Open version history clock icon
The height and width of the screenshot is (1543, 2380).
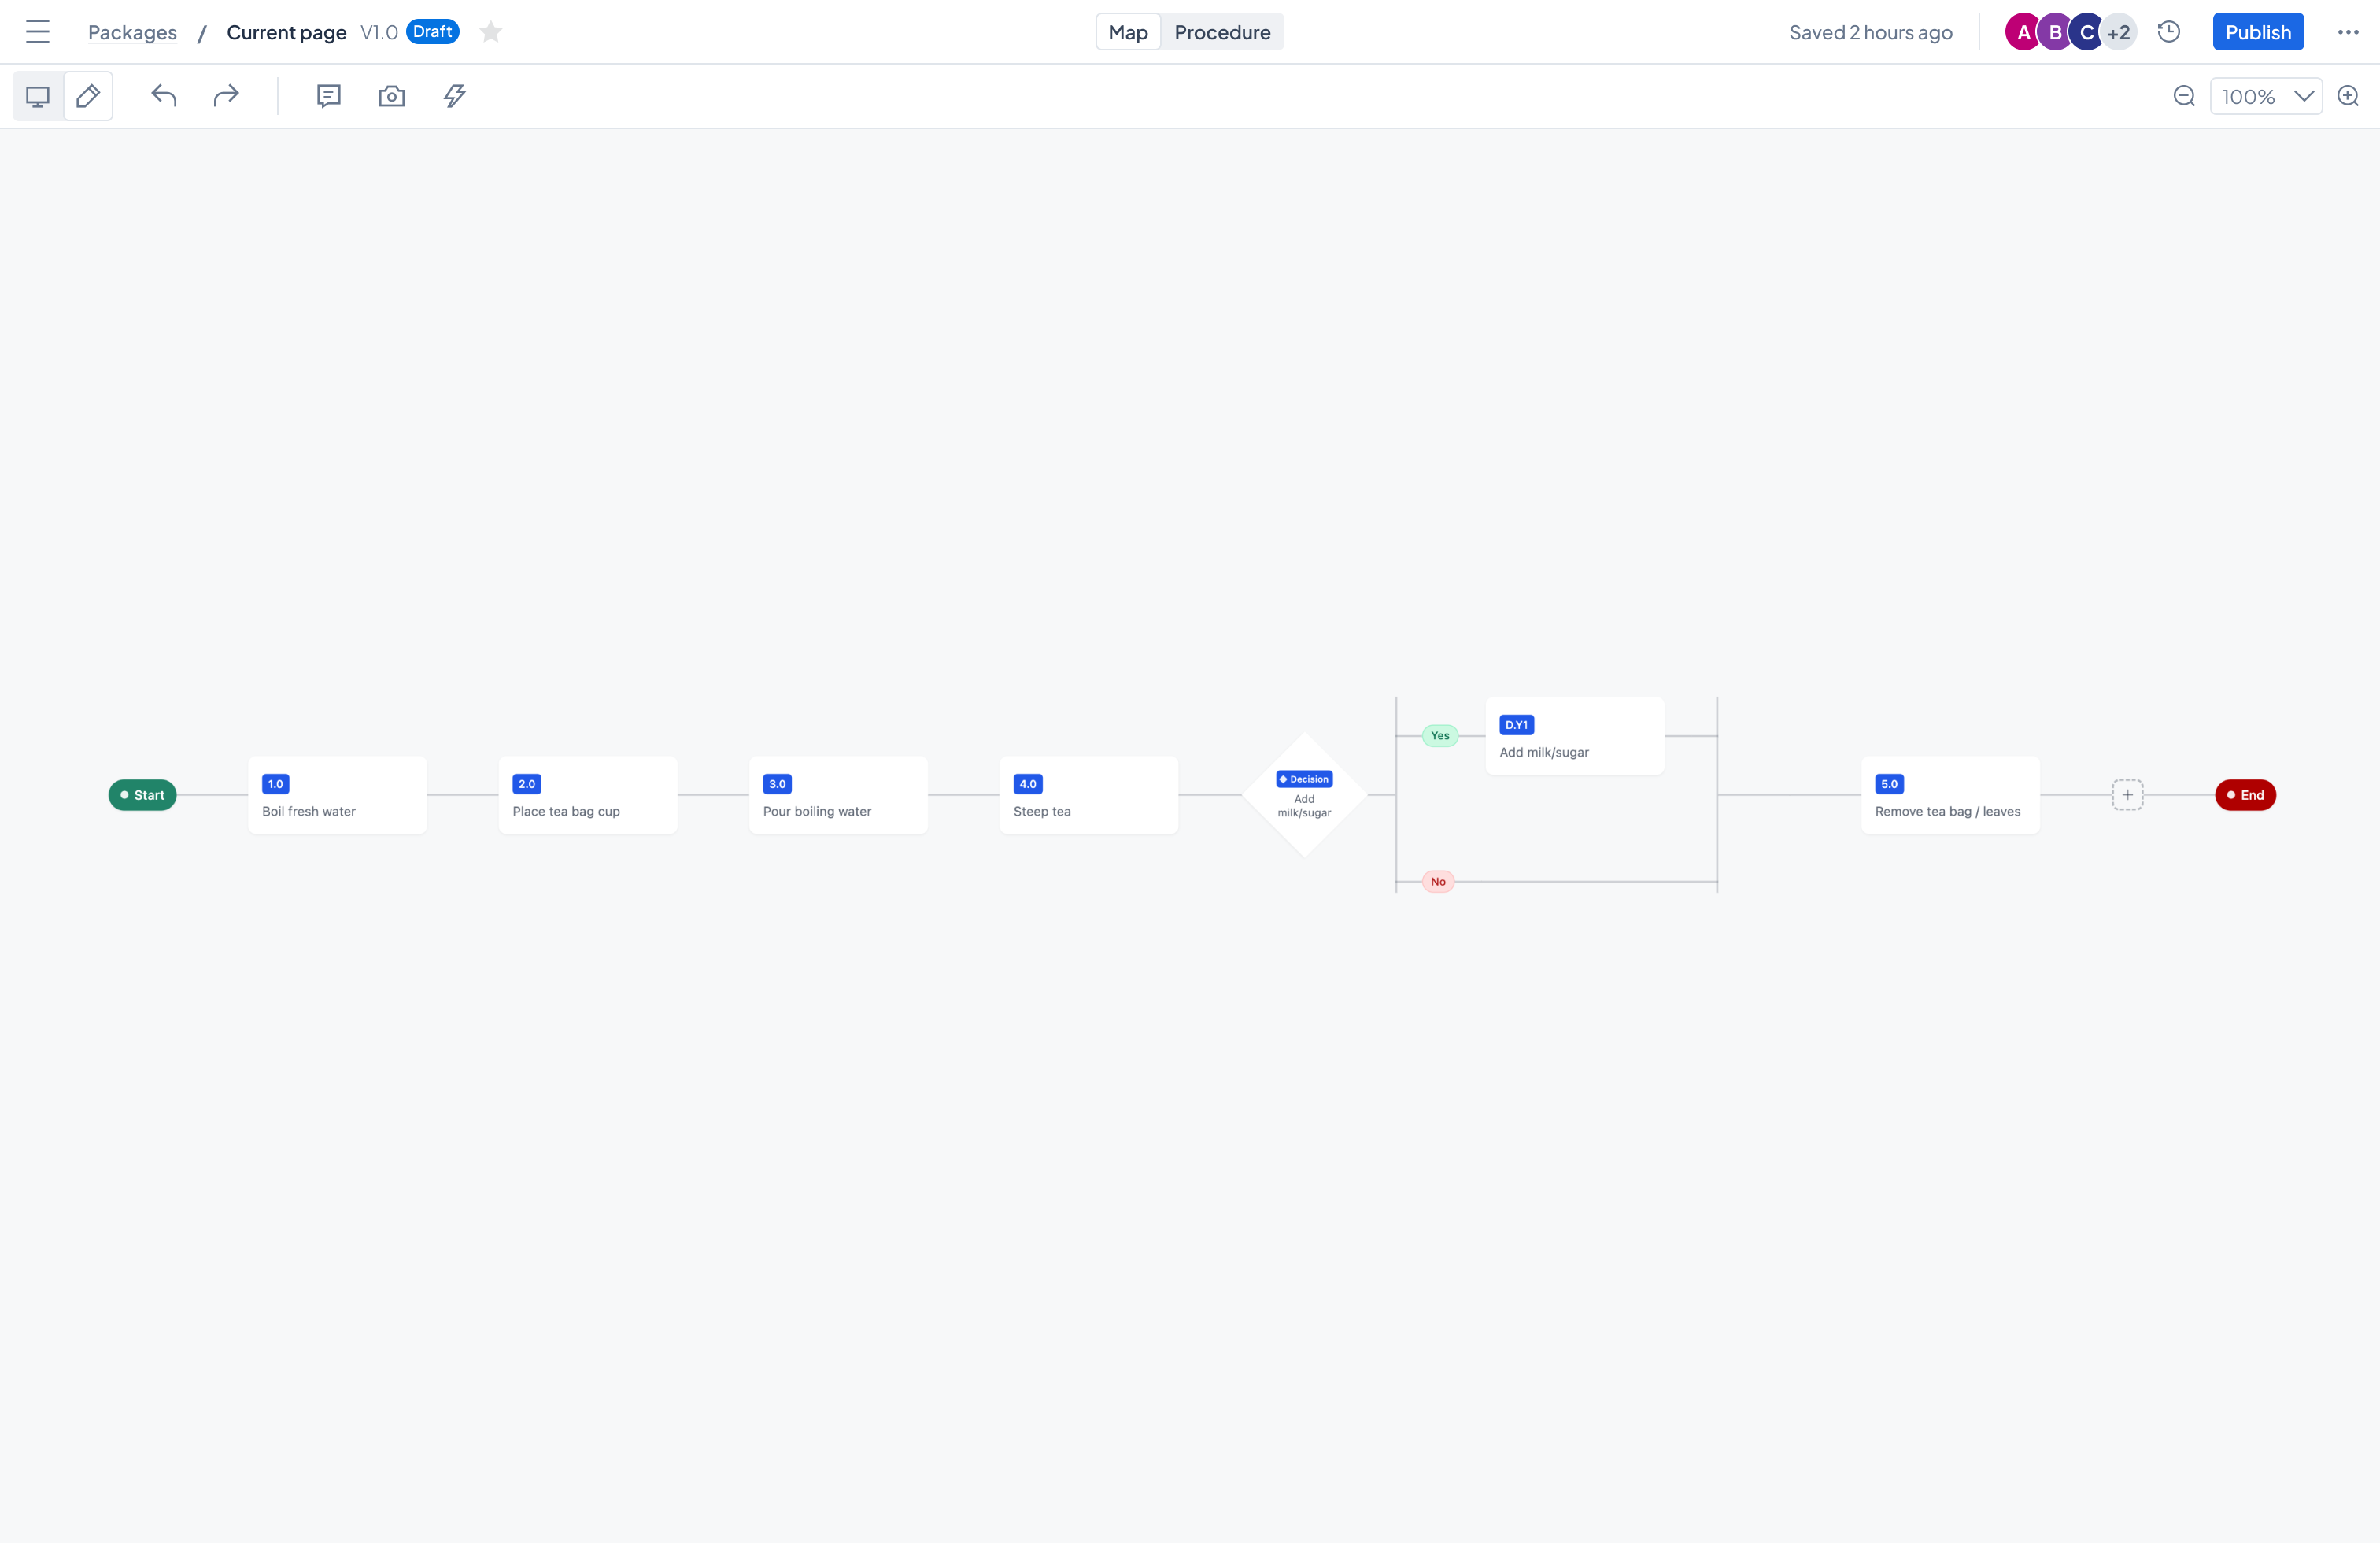[2168, 31]
